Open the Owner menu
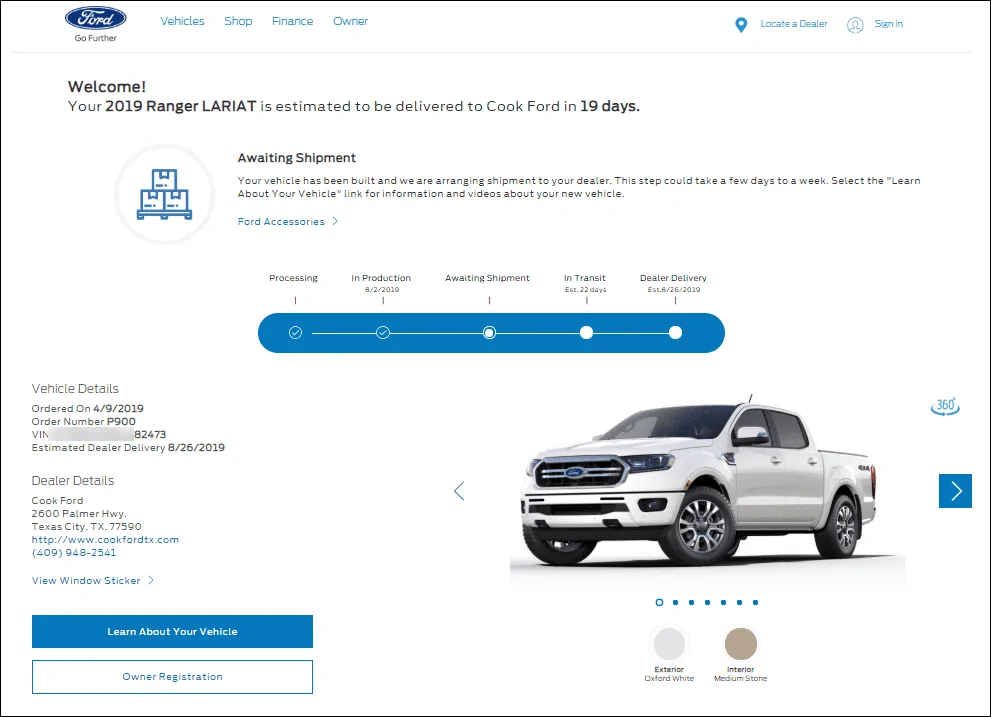Viewport: 991px width, 717px height. (x=351, y=21)
